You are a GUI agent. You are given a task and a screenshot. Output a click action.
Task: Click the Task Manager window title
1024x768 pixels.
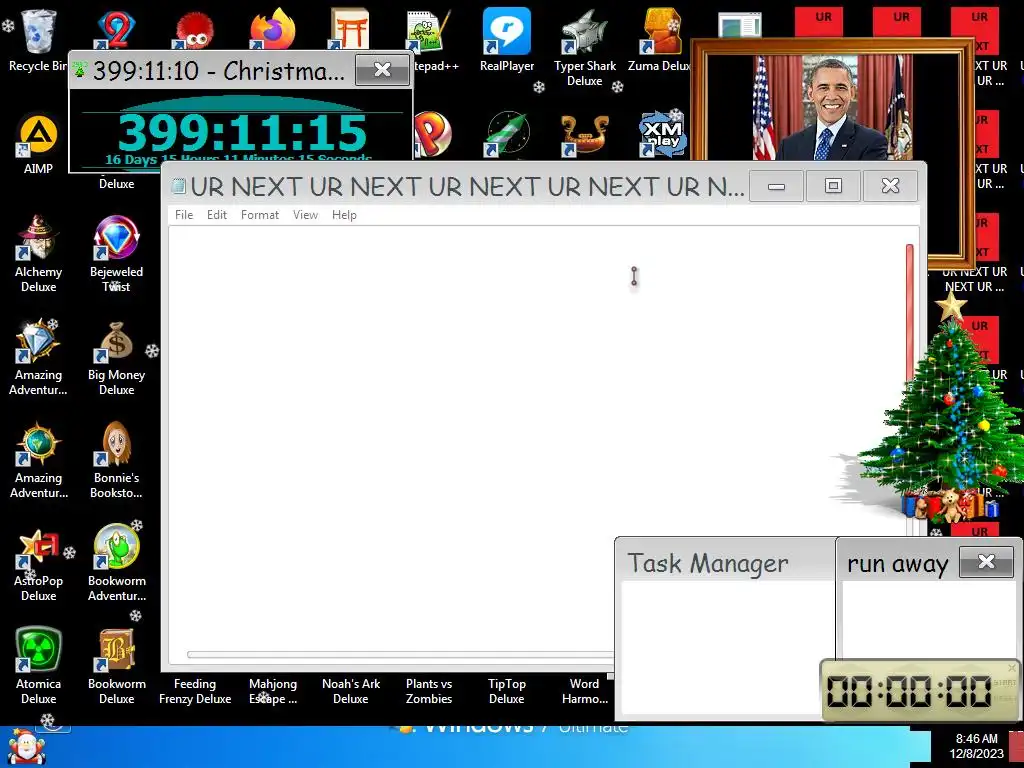coord(708,563)
